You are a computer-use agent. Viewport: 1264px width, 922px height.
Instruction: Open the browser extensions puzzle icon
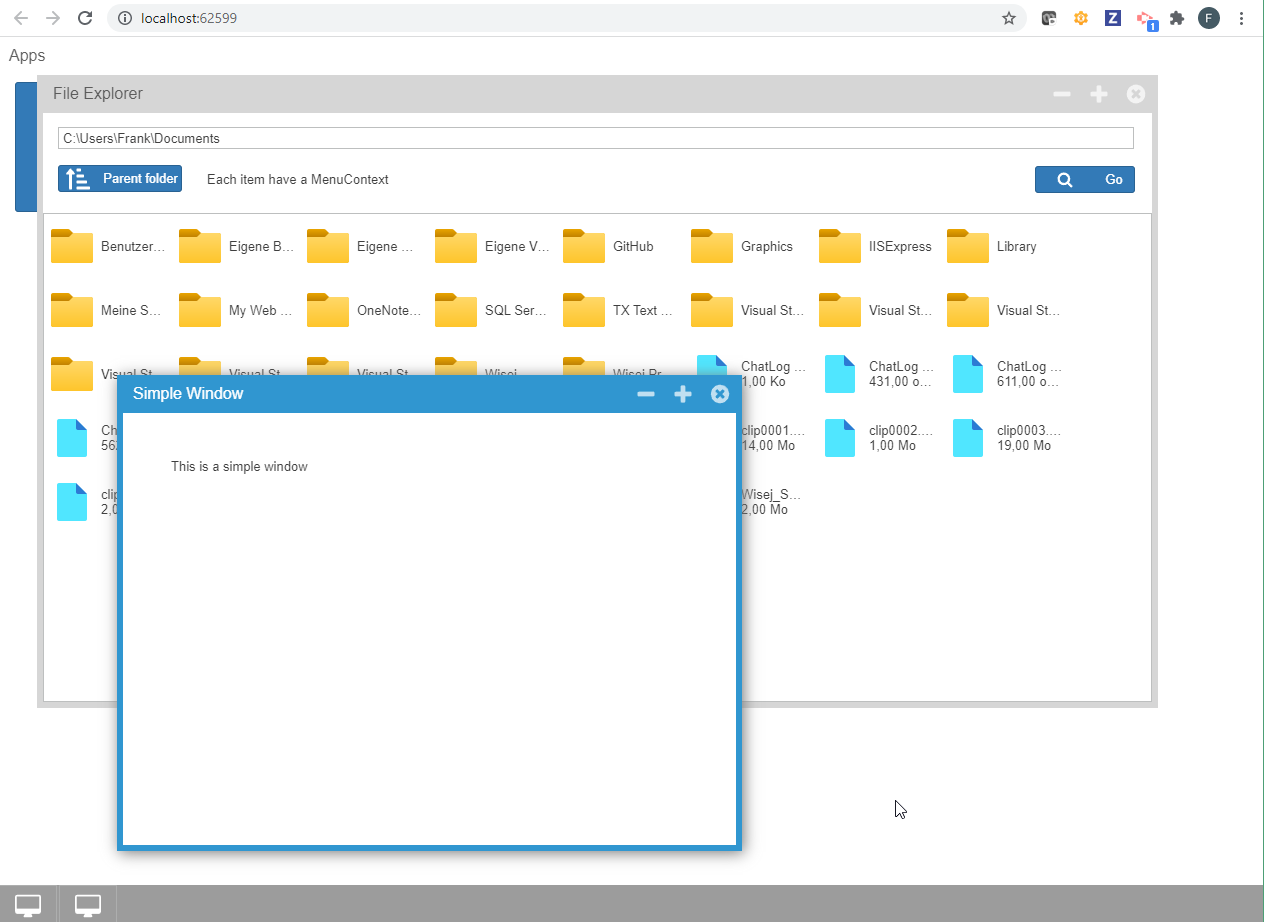[x=1177, y=18]
